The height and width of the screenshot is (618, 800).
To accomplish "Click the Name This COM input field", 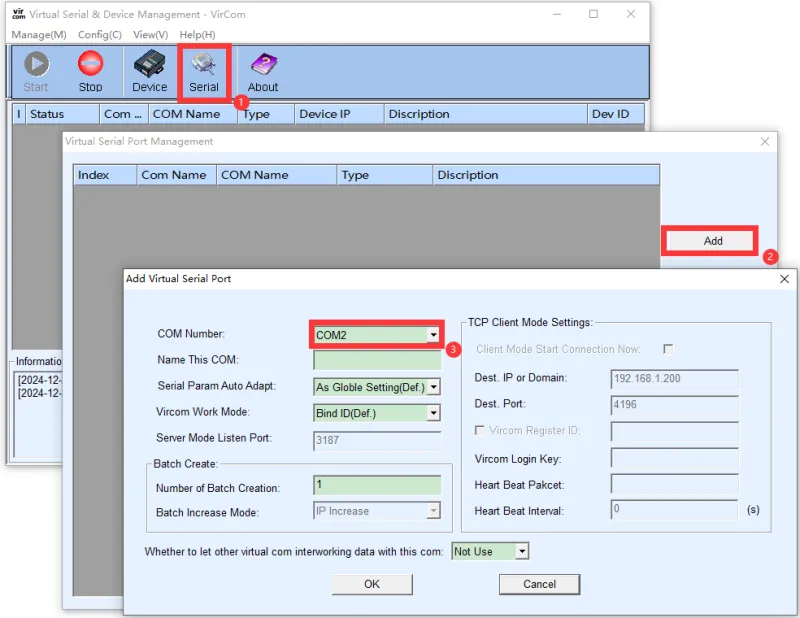I will tap(377, 359).
